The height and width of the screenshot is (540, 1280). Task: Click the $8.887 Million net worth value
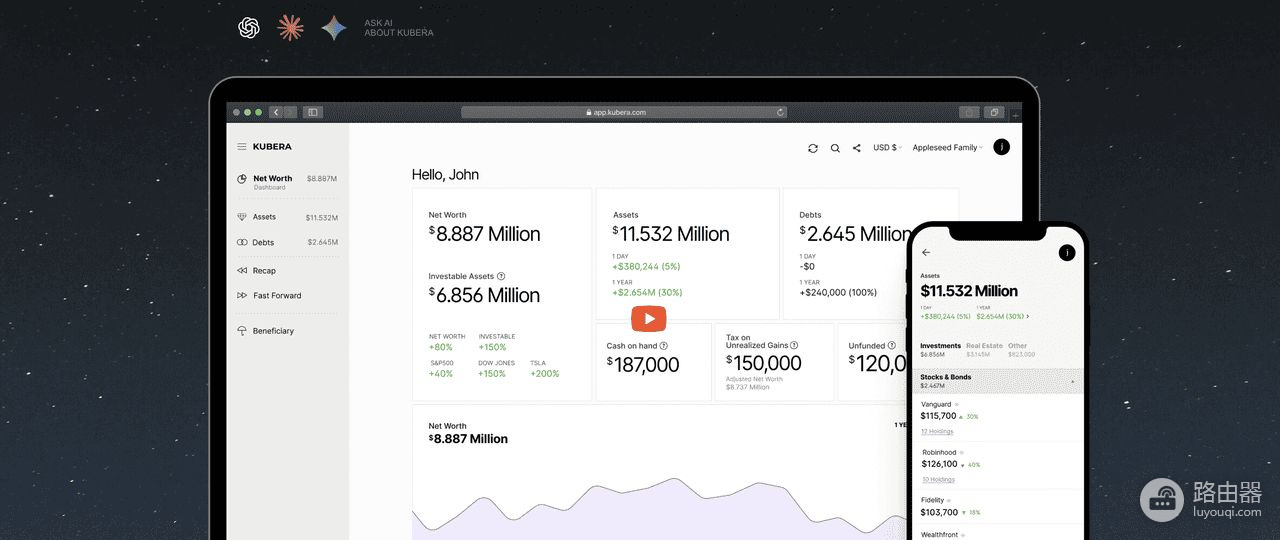click(485, 234)
